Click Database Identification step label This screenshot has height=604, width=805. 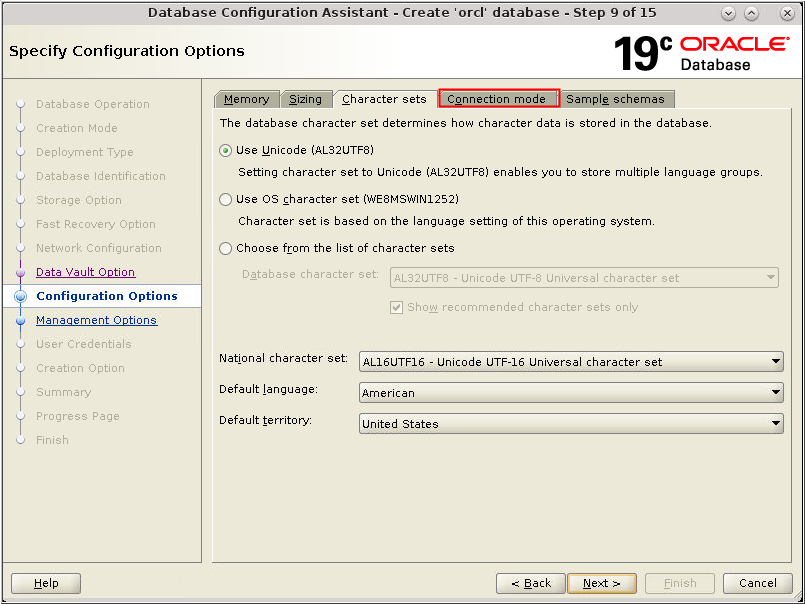(101, 176)
